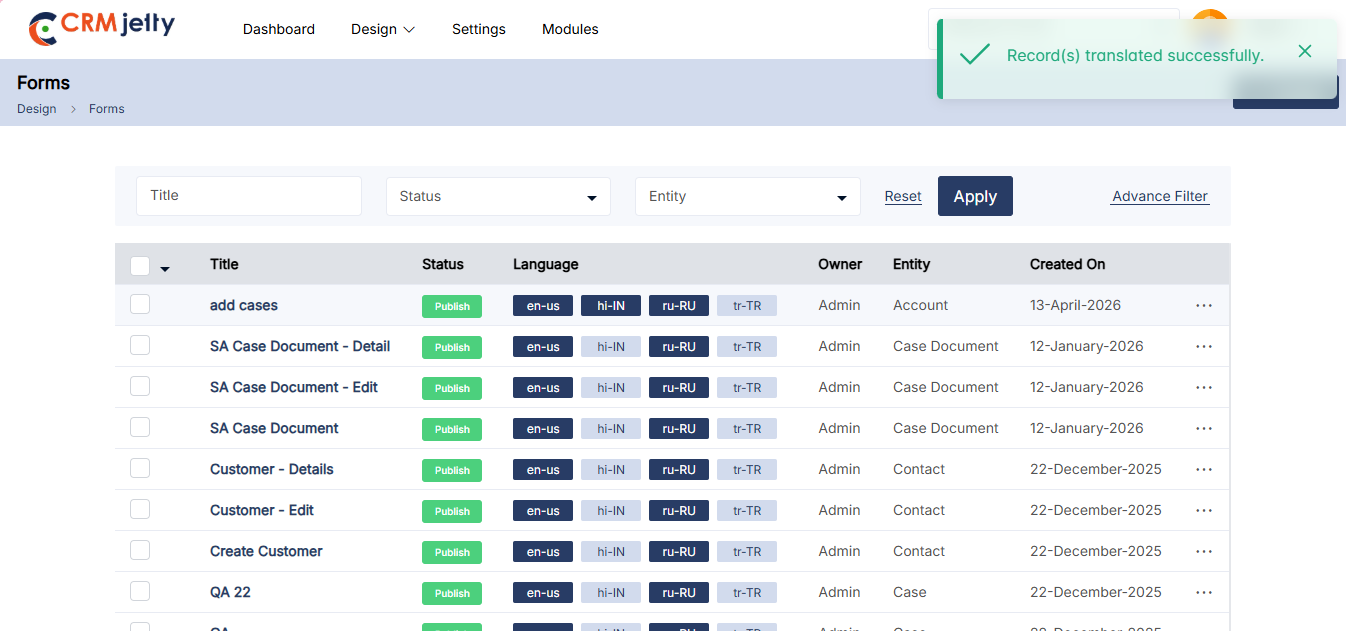Go to the Modules menu item

[570, 29]
